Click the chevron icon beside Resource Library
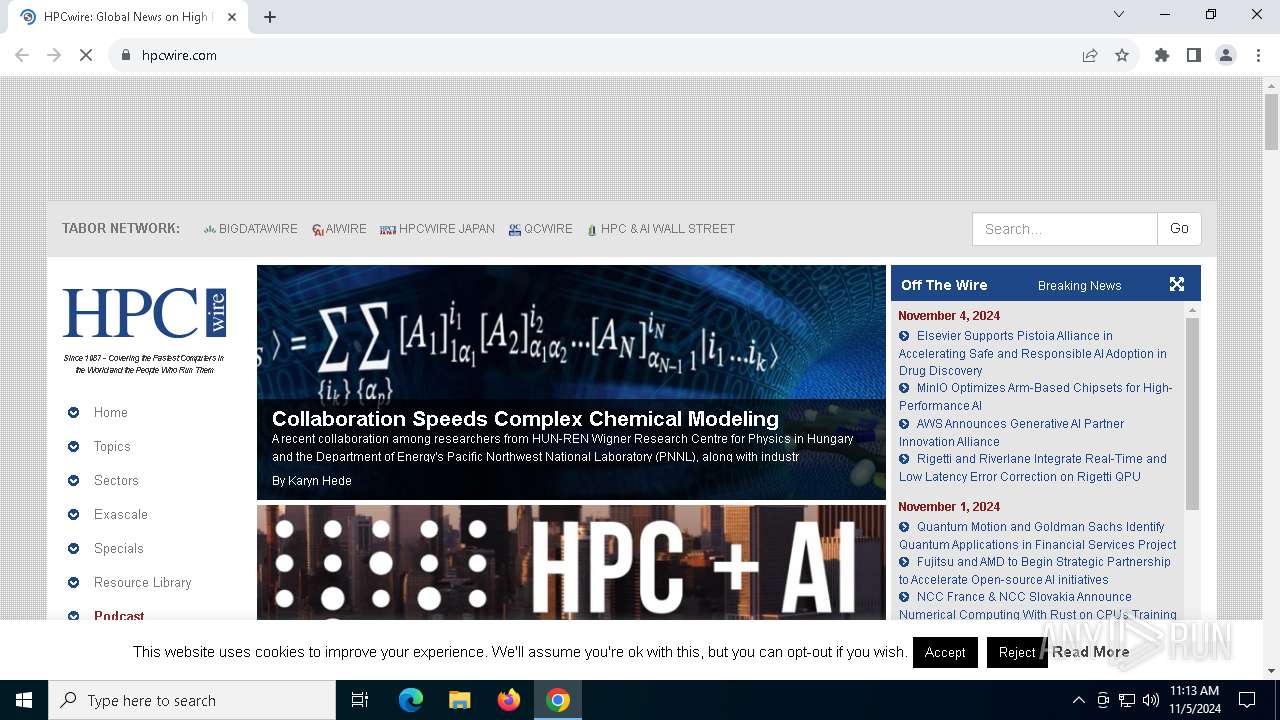1280x720 pixels. click(73, 582)
